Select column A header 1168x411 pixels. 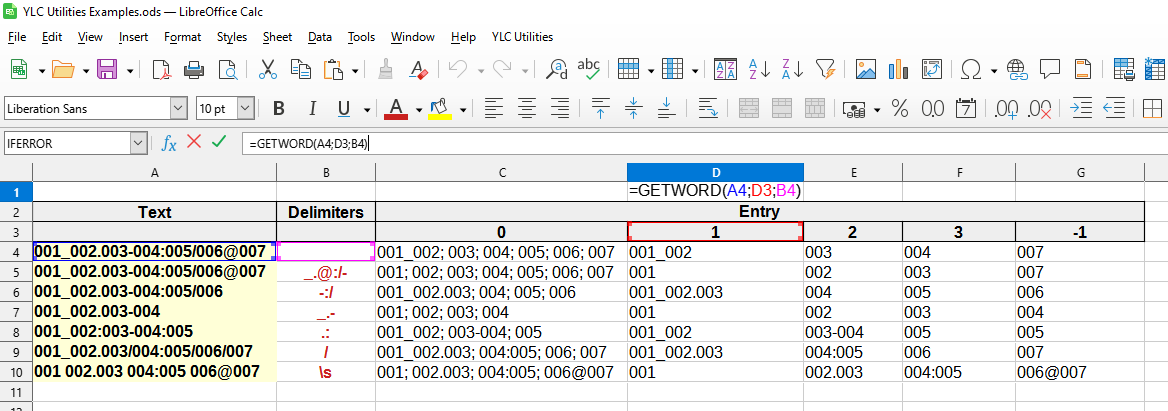tap(154, 172)
